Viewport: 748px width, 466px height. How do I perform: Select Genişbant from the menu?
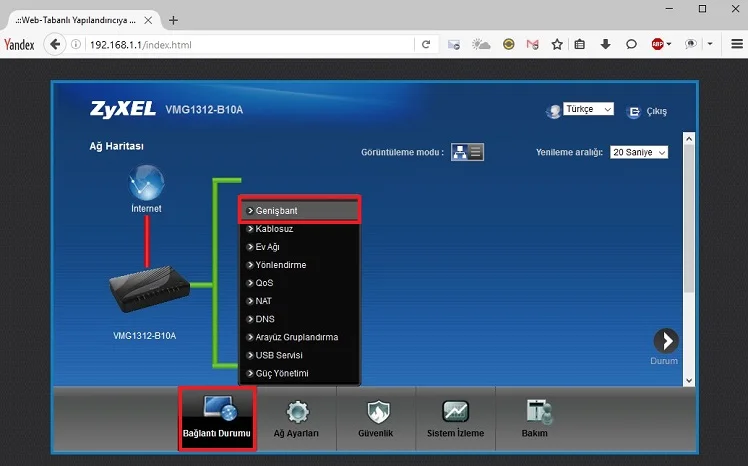[x=299, y=211]
